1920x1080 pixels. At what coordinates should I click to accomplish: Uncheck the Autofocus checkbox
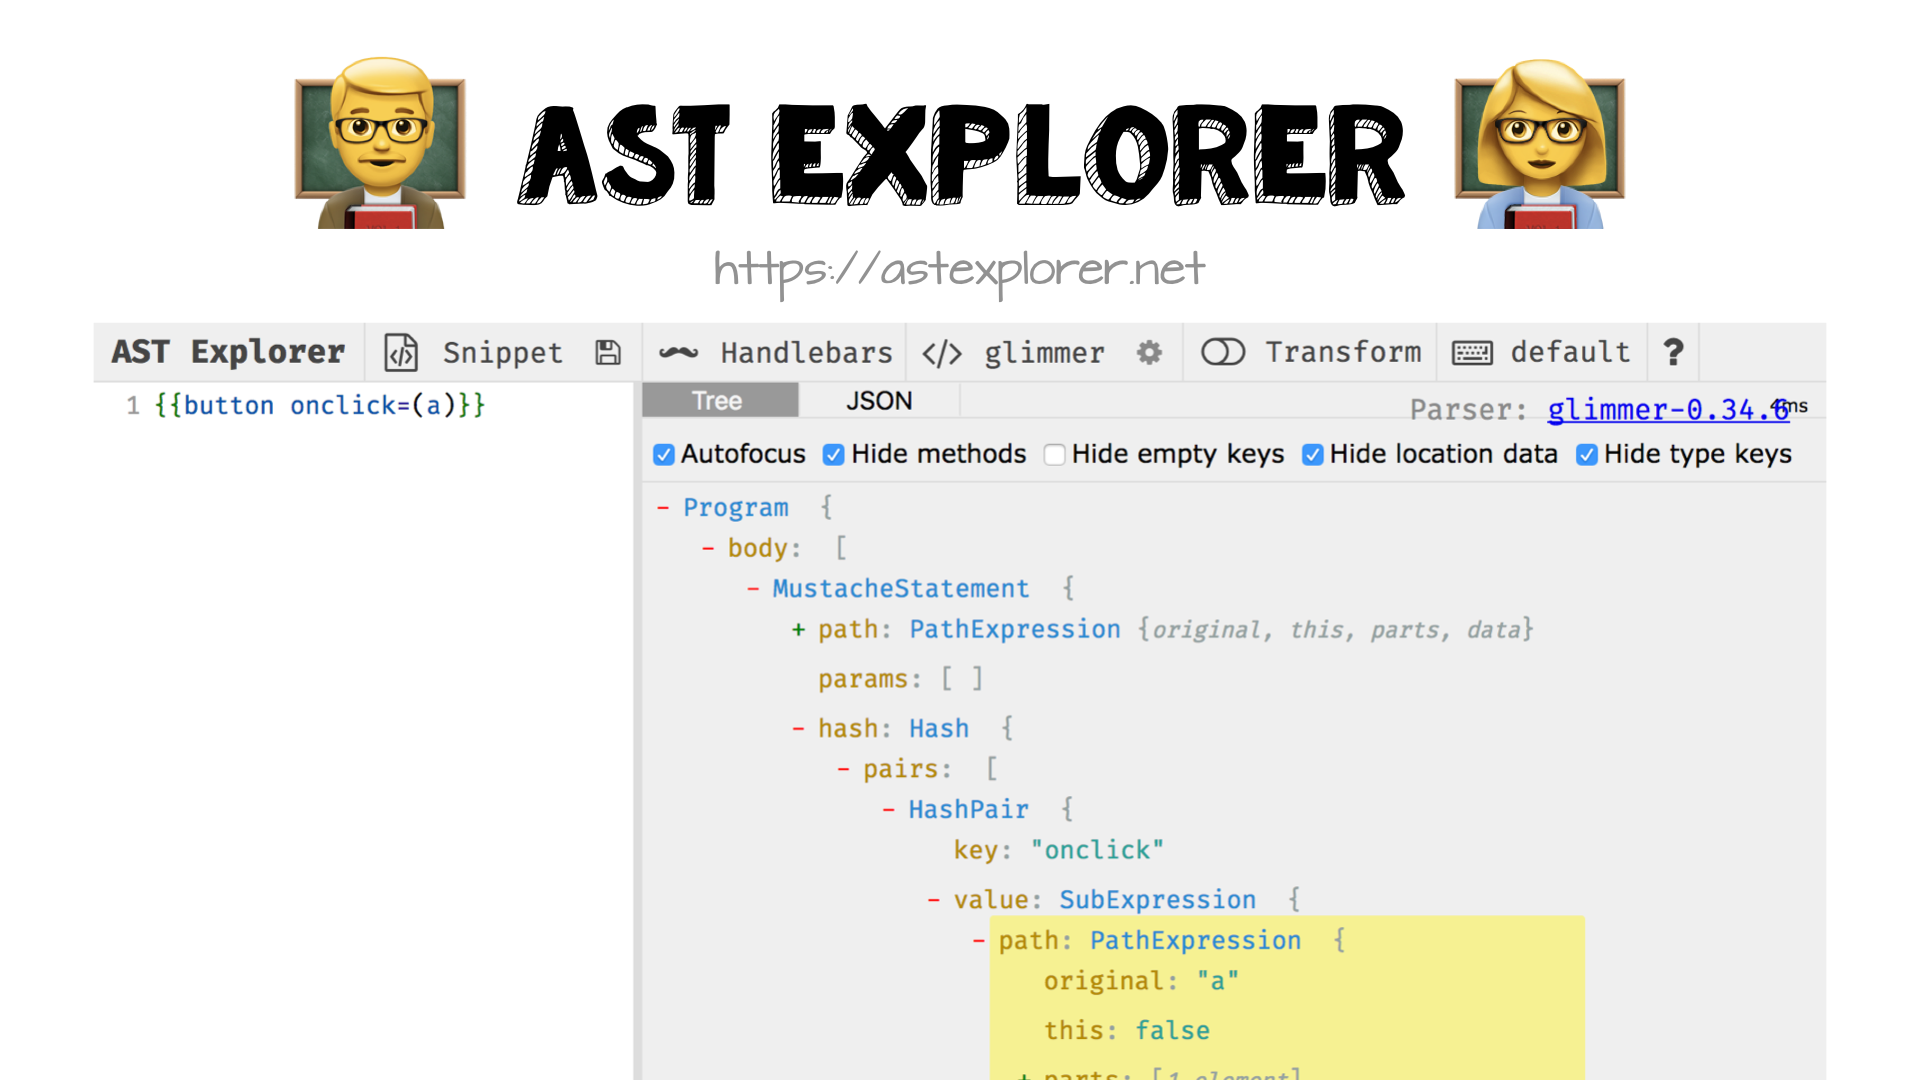pos(664,455)
